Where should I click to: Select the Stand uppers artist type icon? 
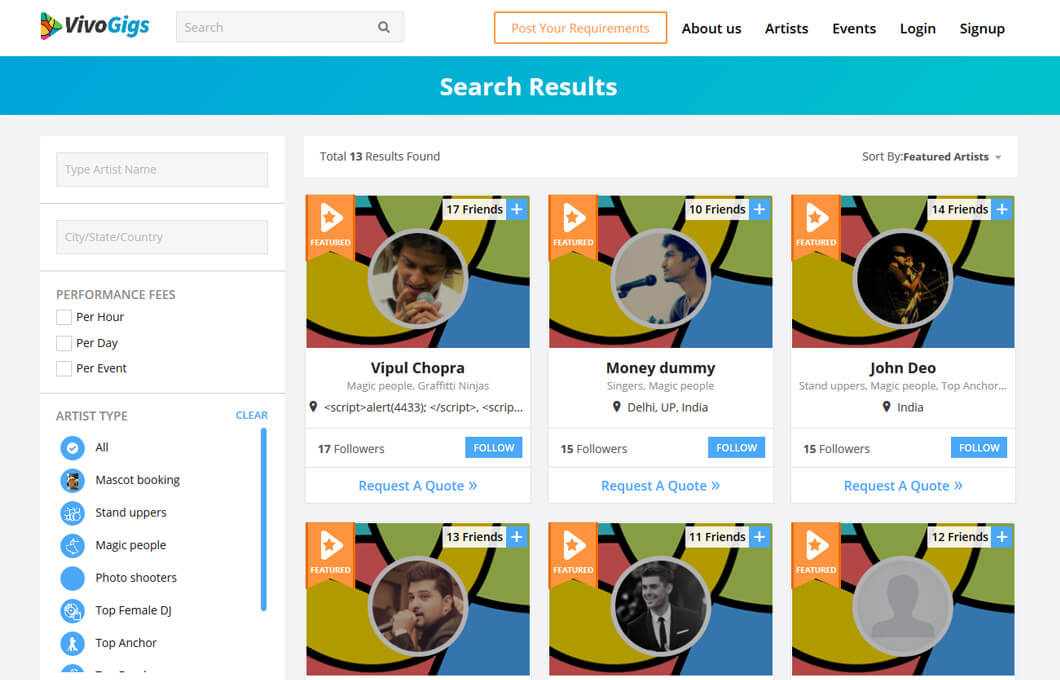[72, 513]
